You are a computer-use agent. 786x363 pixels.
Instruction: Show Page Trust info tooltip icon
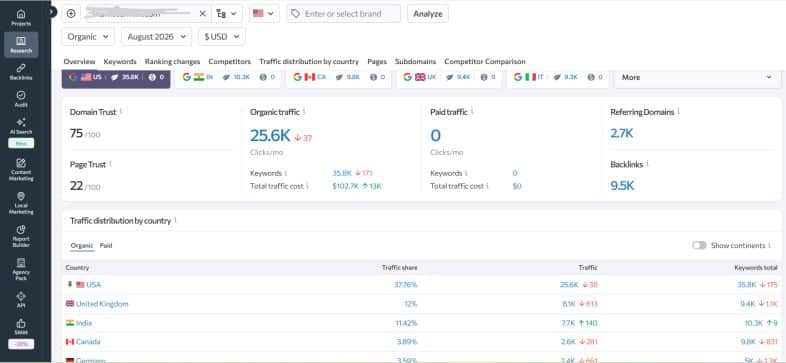click(110, 163)
